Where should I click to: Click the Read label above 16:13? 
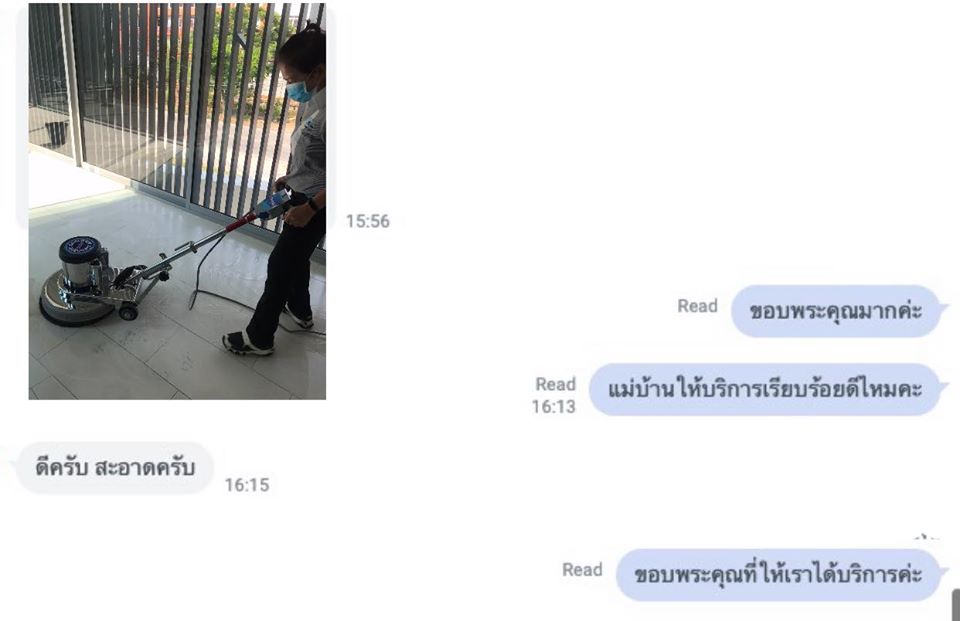555,384
